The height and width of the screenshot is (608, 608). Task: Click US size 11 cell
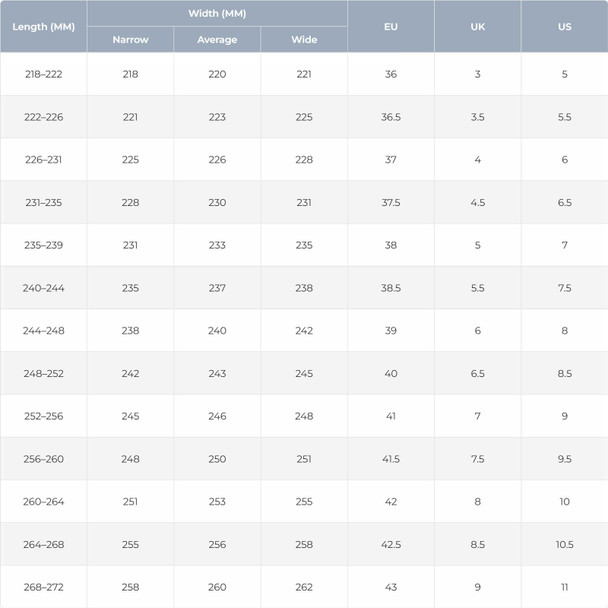(x=565, y=588)
